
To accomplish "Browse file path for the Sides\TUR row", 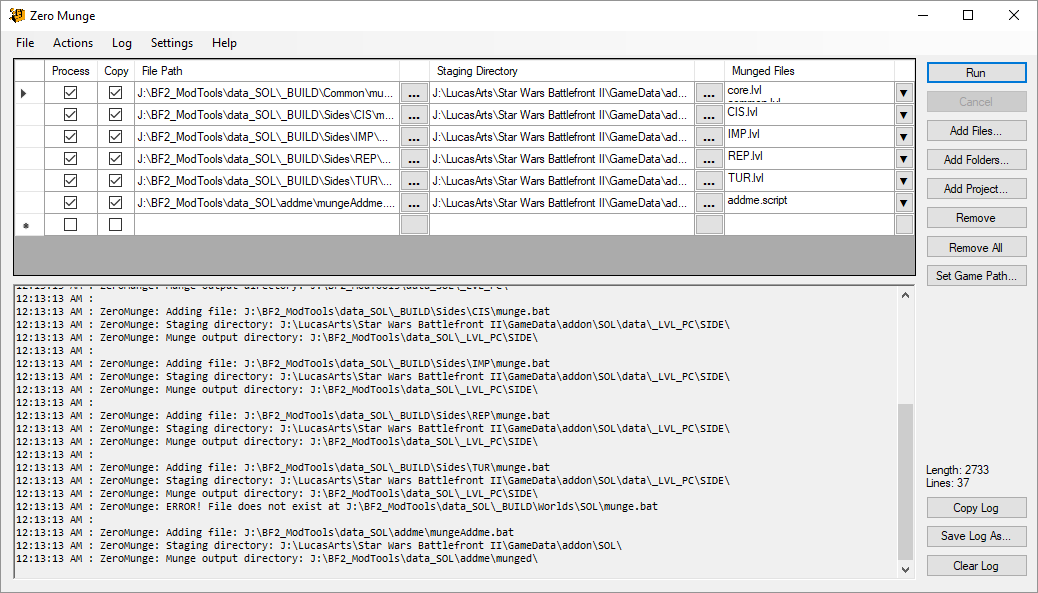I will [414, 181].
